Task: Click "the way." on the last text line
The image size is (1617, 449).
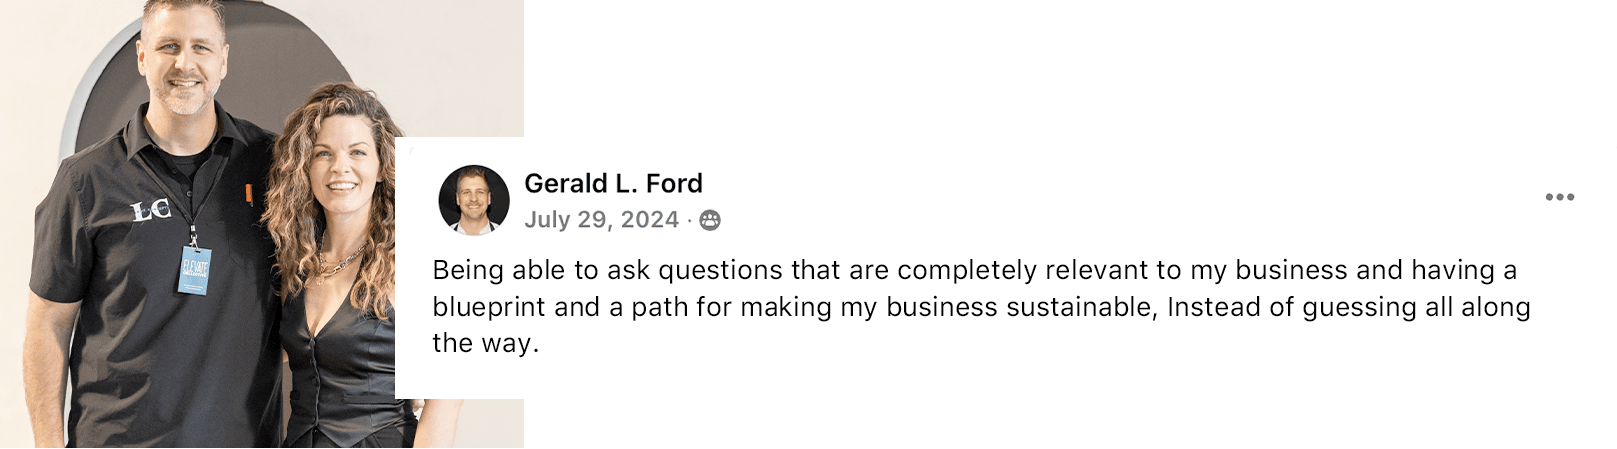Action: pyautogui.click(x=485, y=343)
